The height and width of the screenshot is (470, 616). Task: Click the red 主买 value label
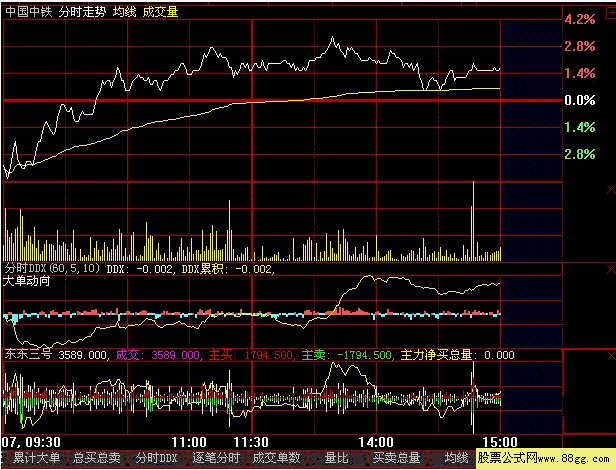[251, 355]
